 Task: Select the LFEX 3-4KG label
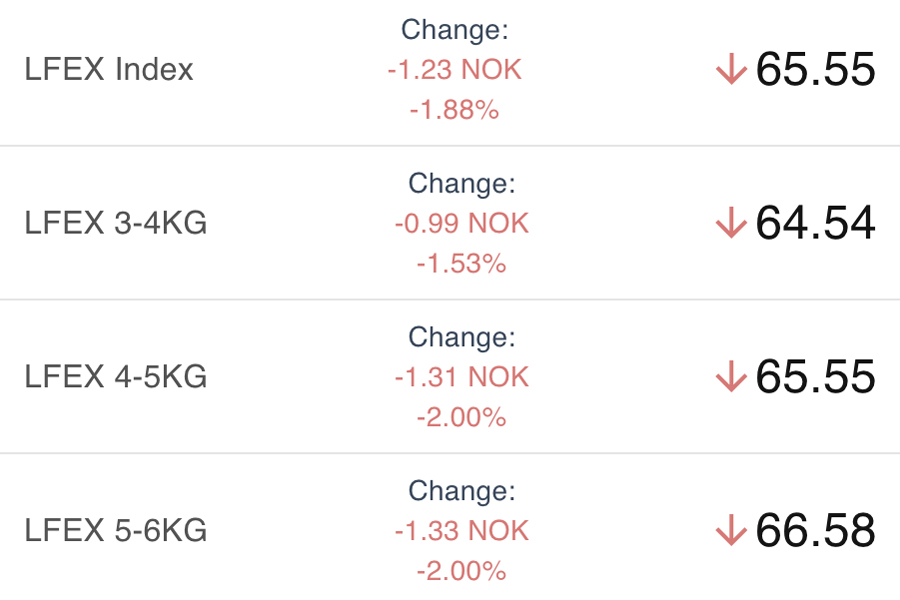click(116, 223)
